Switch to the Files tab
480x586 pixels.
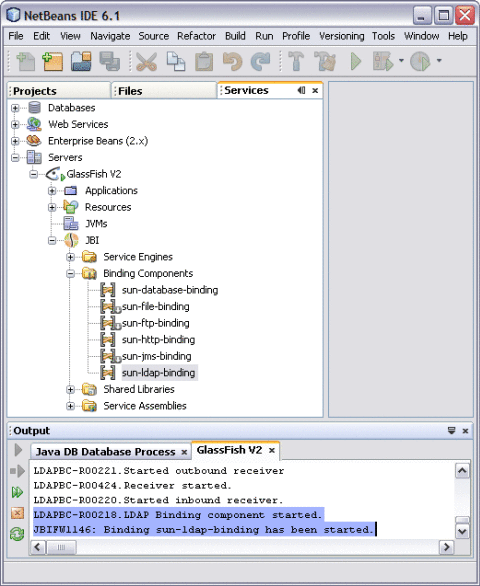coord(164,91)
